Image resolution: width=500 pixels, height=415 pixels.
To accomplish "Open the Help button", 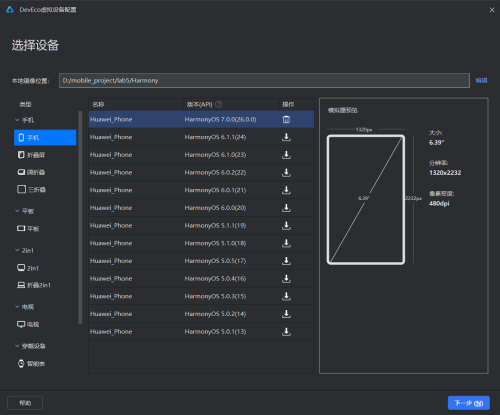I will [x=25, y=403].
